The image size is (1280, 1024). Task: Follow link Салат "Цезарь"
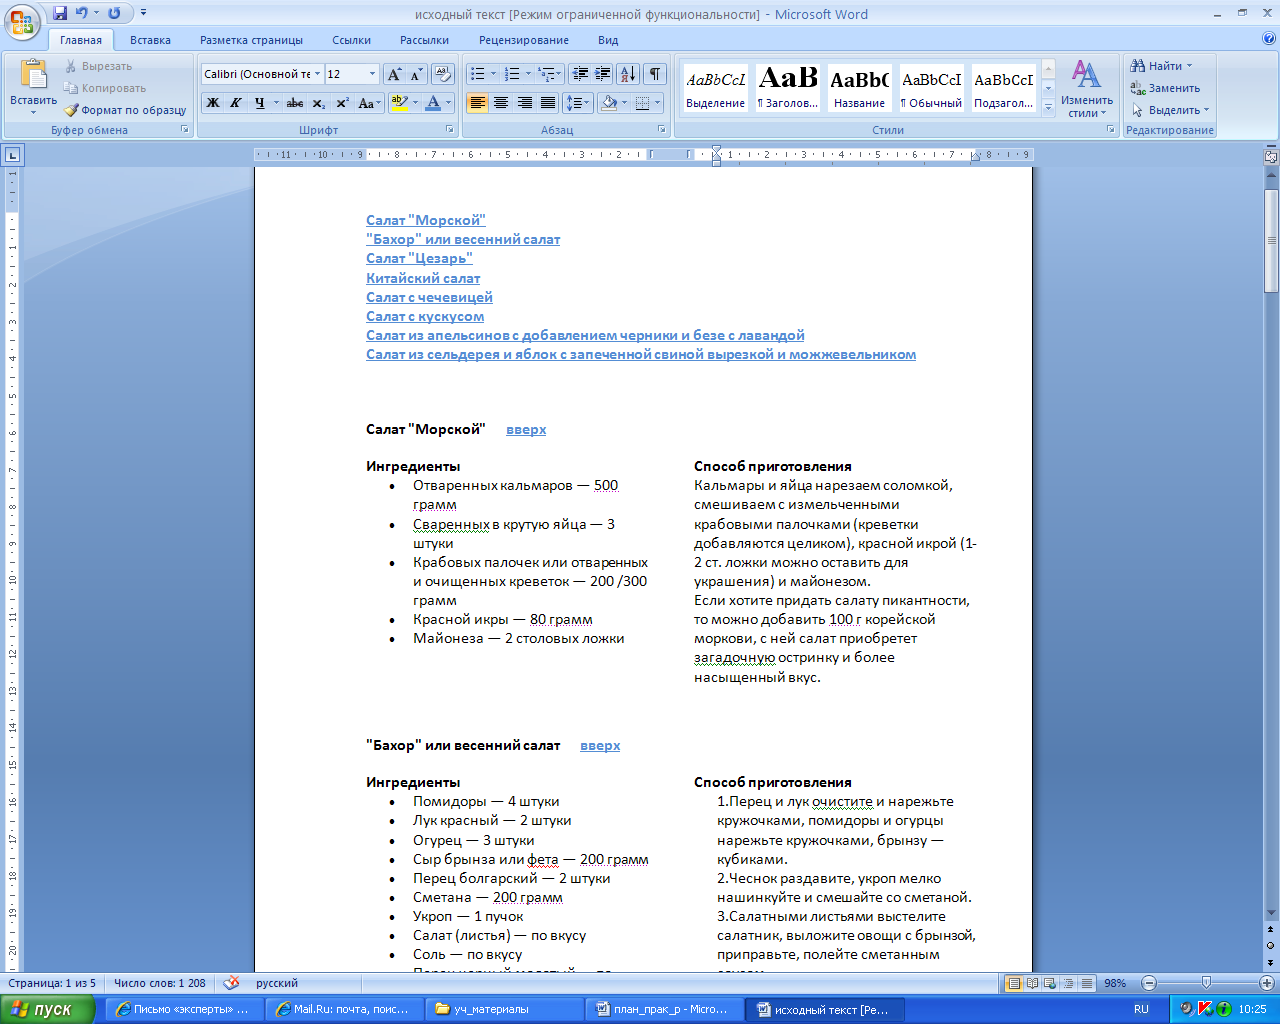point(419,258)
